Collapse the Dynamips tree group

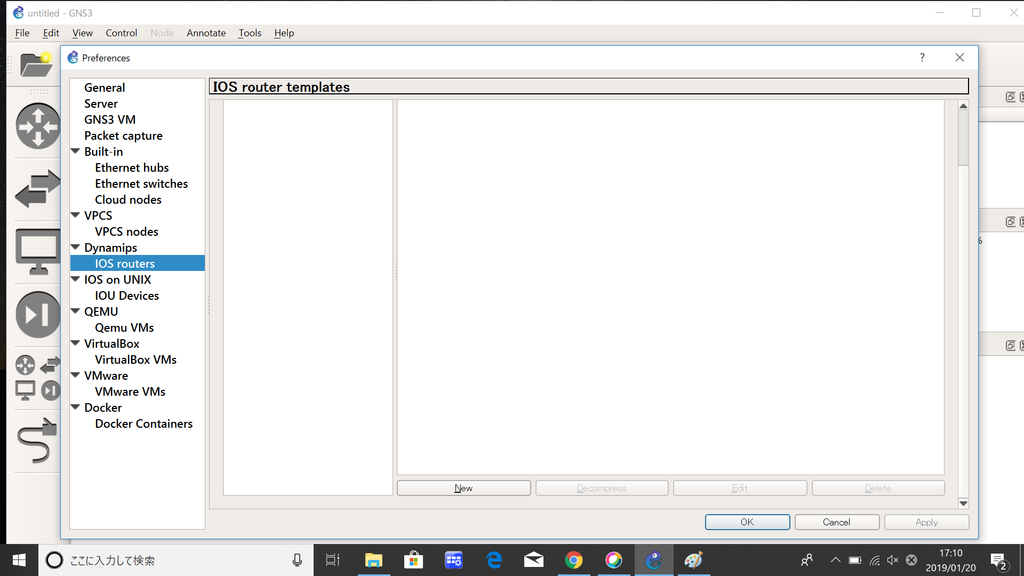pos(76,247)
